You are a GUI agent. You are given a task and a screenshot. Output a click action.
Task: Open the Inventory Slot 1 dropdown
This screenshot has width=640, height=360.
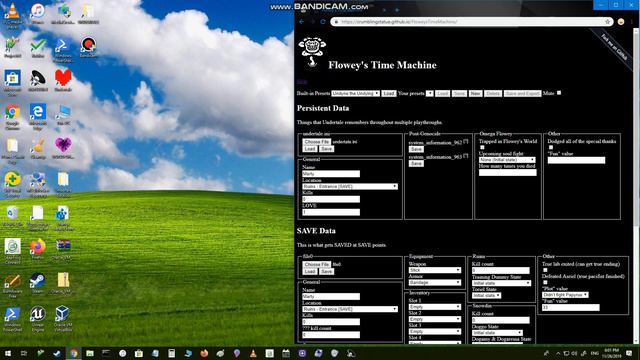tap(435, 307)
